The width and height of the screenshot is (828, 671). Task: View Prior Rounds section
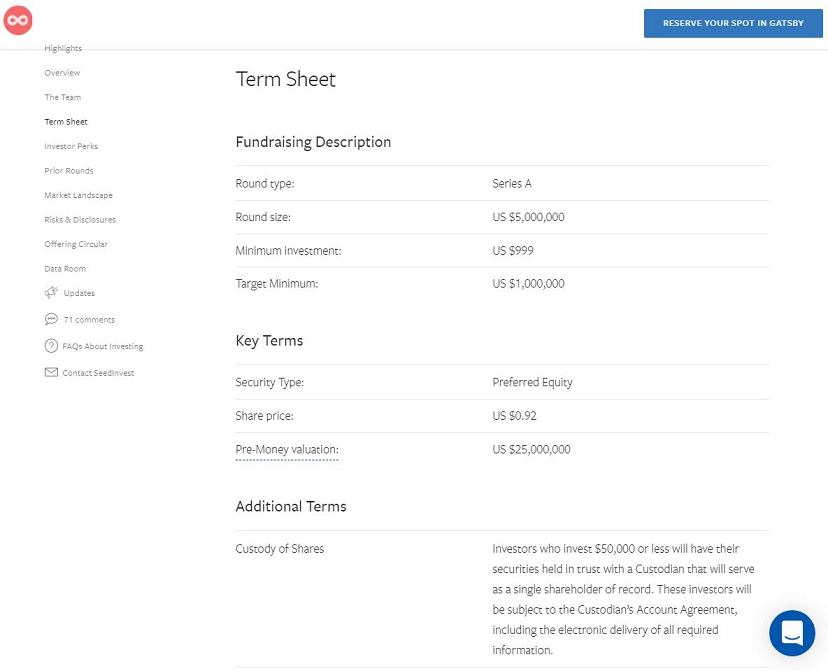point(69,171)
